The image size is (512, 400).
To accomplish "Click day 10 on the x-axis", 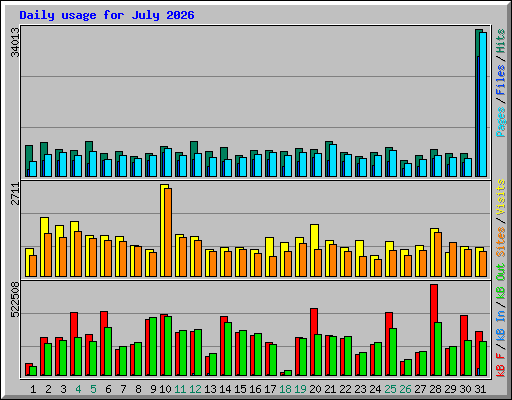I will pos(165,389).
